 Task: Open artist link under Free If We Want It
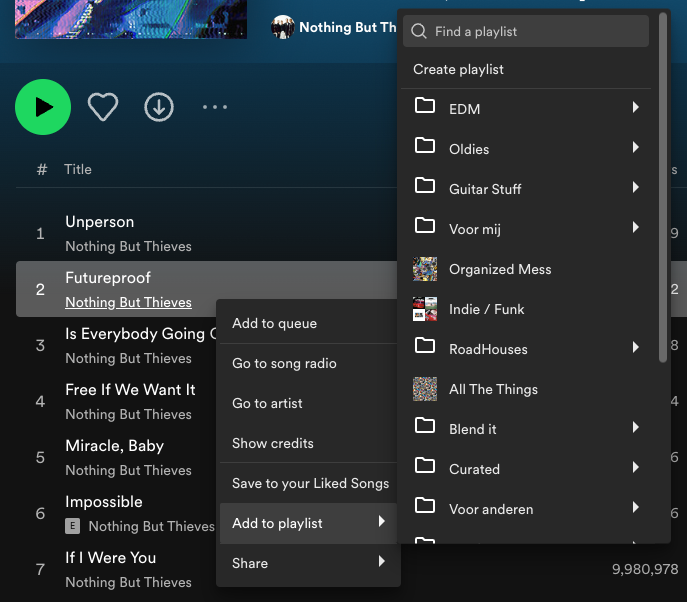pyautogui.click(x=128, y=414)
